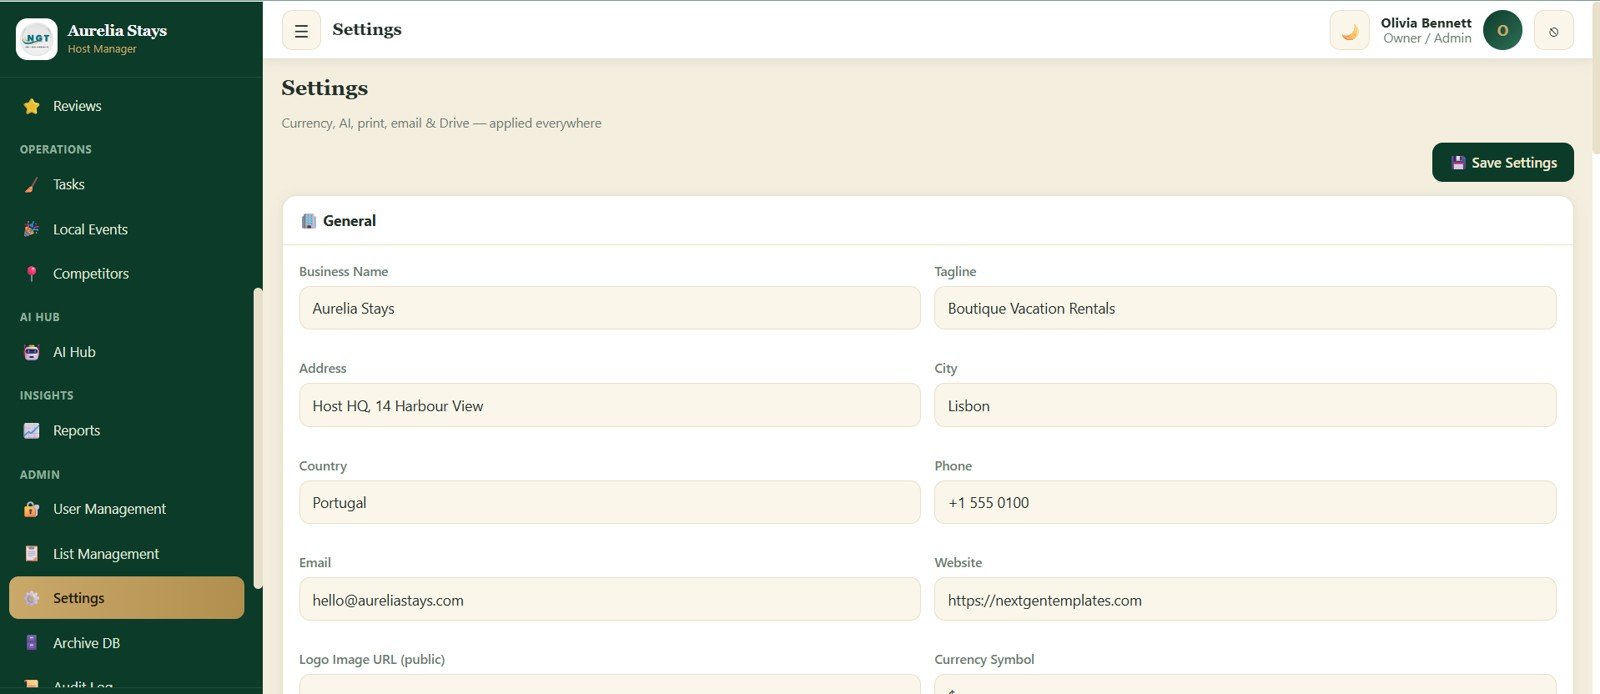Click the Business Name input field

click(x=609, y=308)
